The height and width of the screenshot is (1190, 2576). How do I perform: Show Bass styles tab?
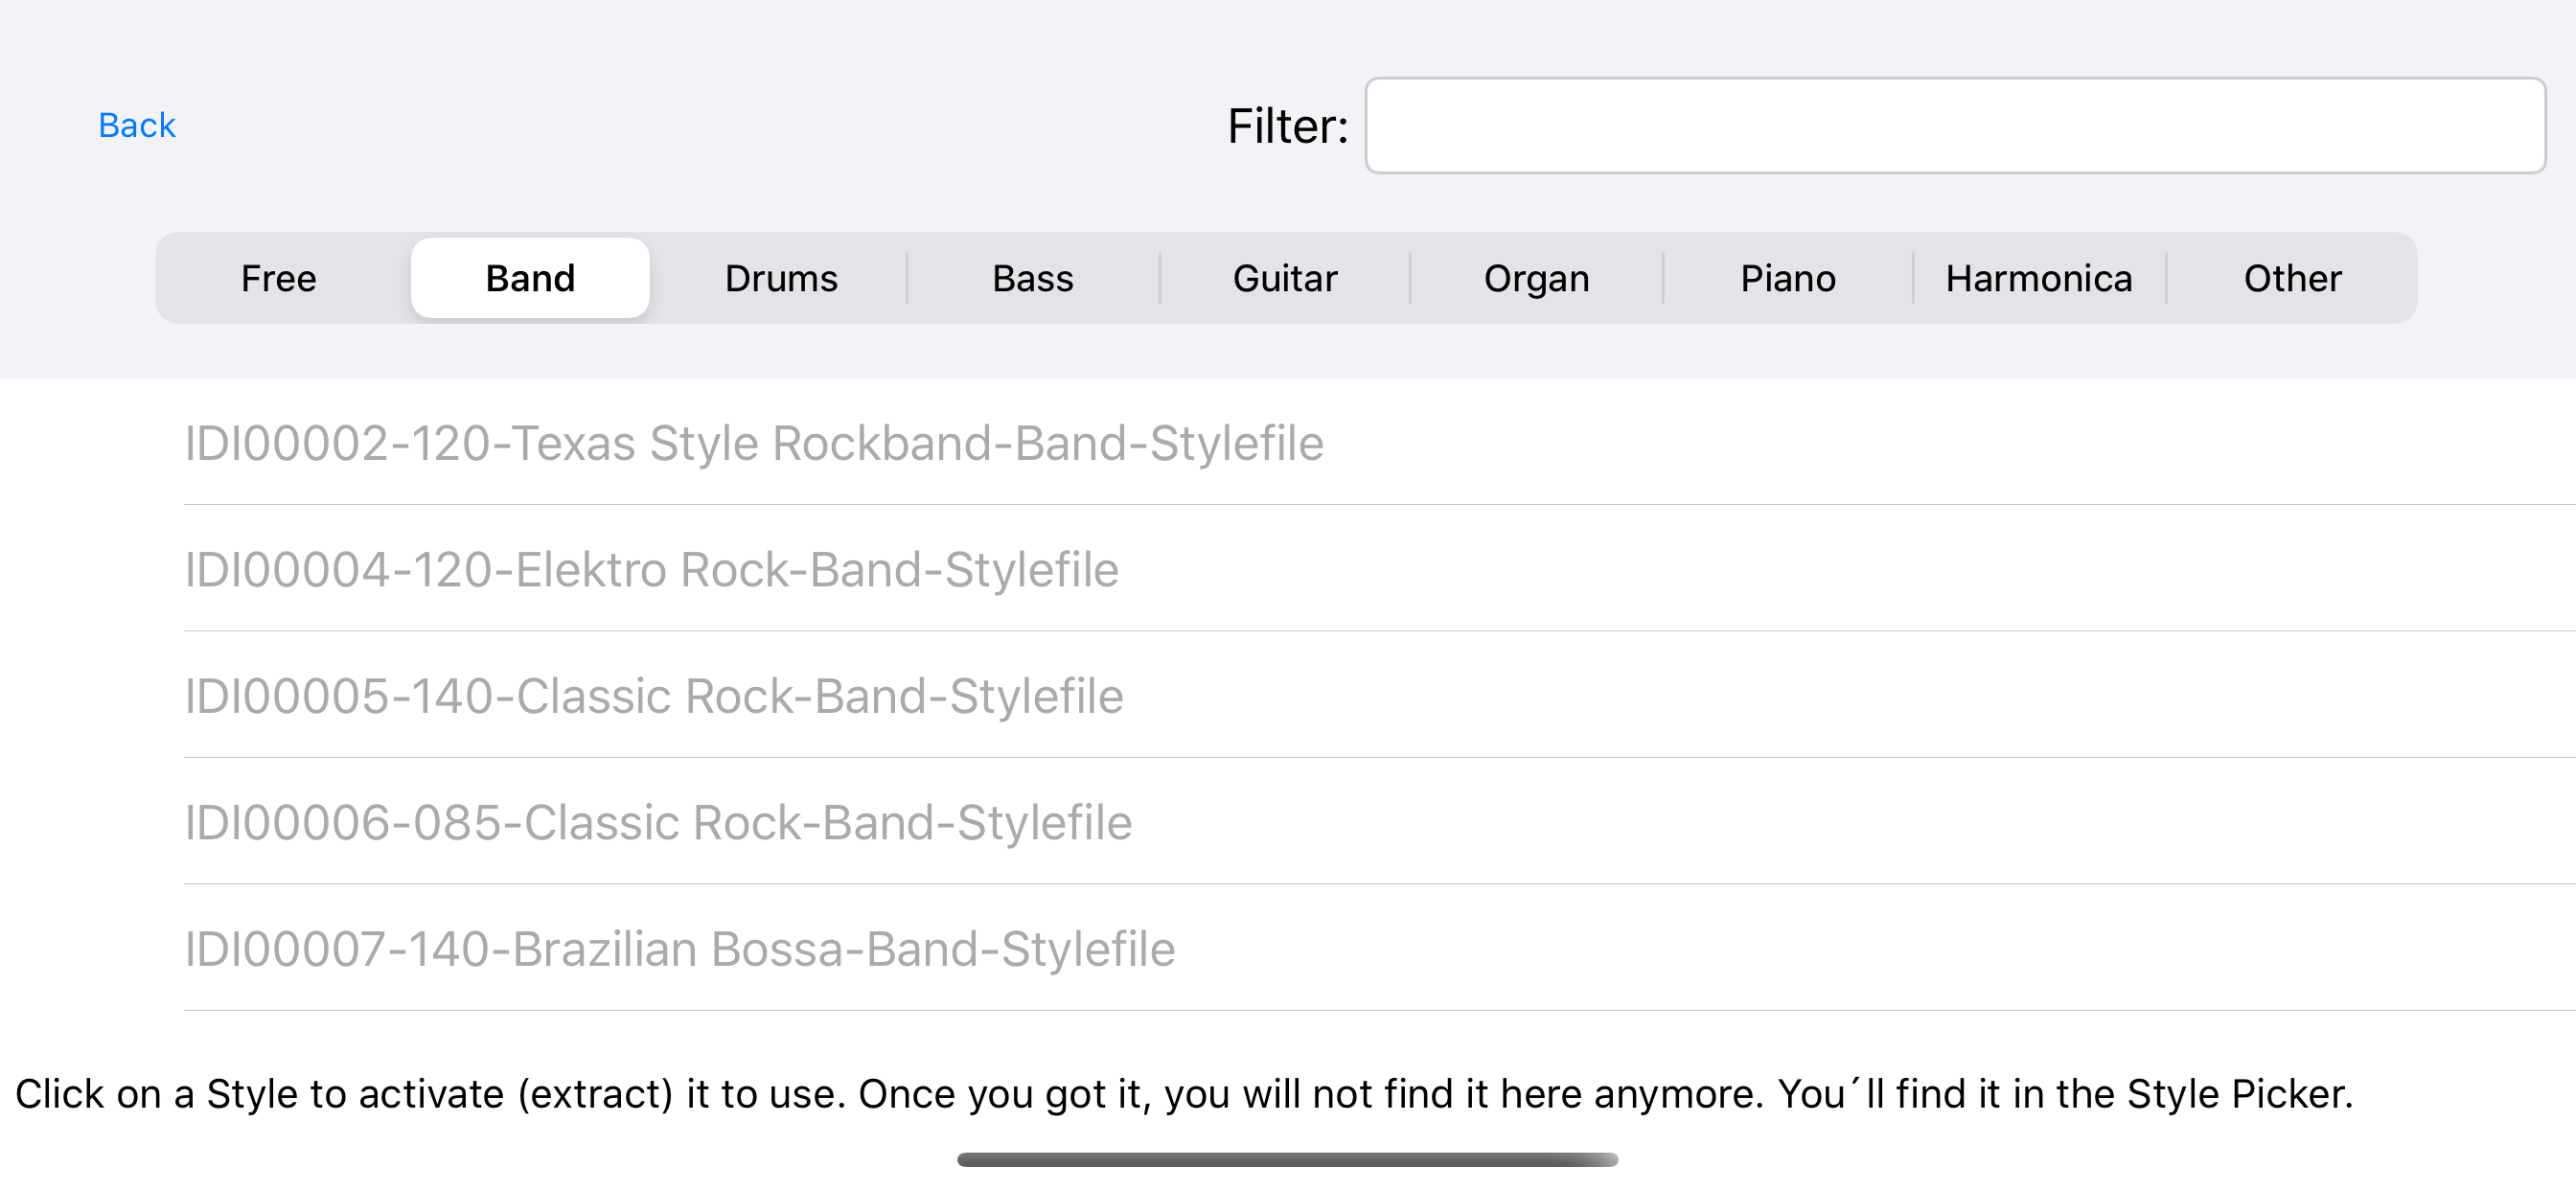pos(1032,278)
